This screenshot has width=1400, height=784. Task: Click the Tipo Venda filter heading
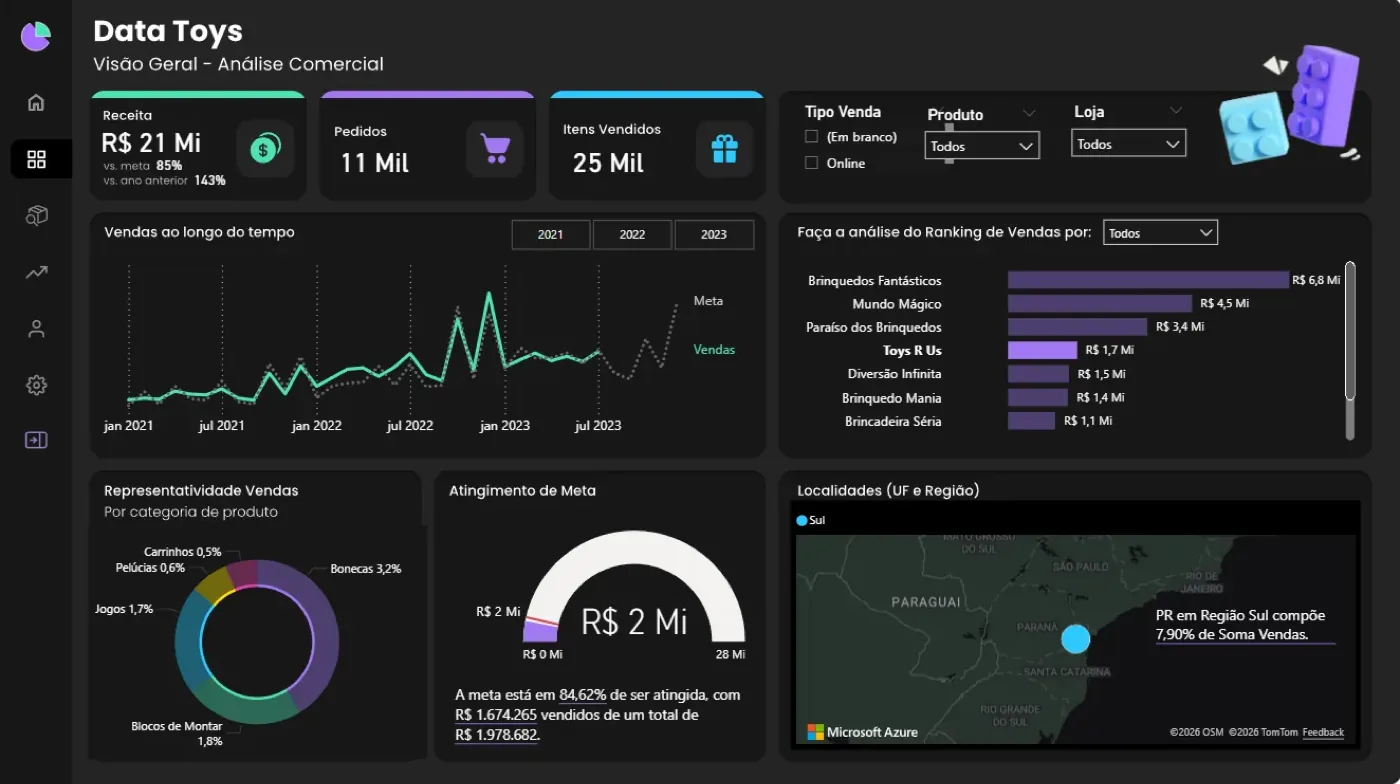pos(843,112)
